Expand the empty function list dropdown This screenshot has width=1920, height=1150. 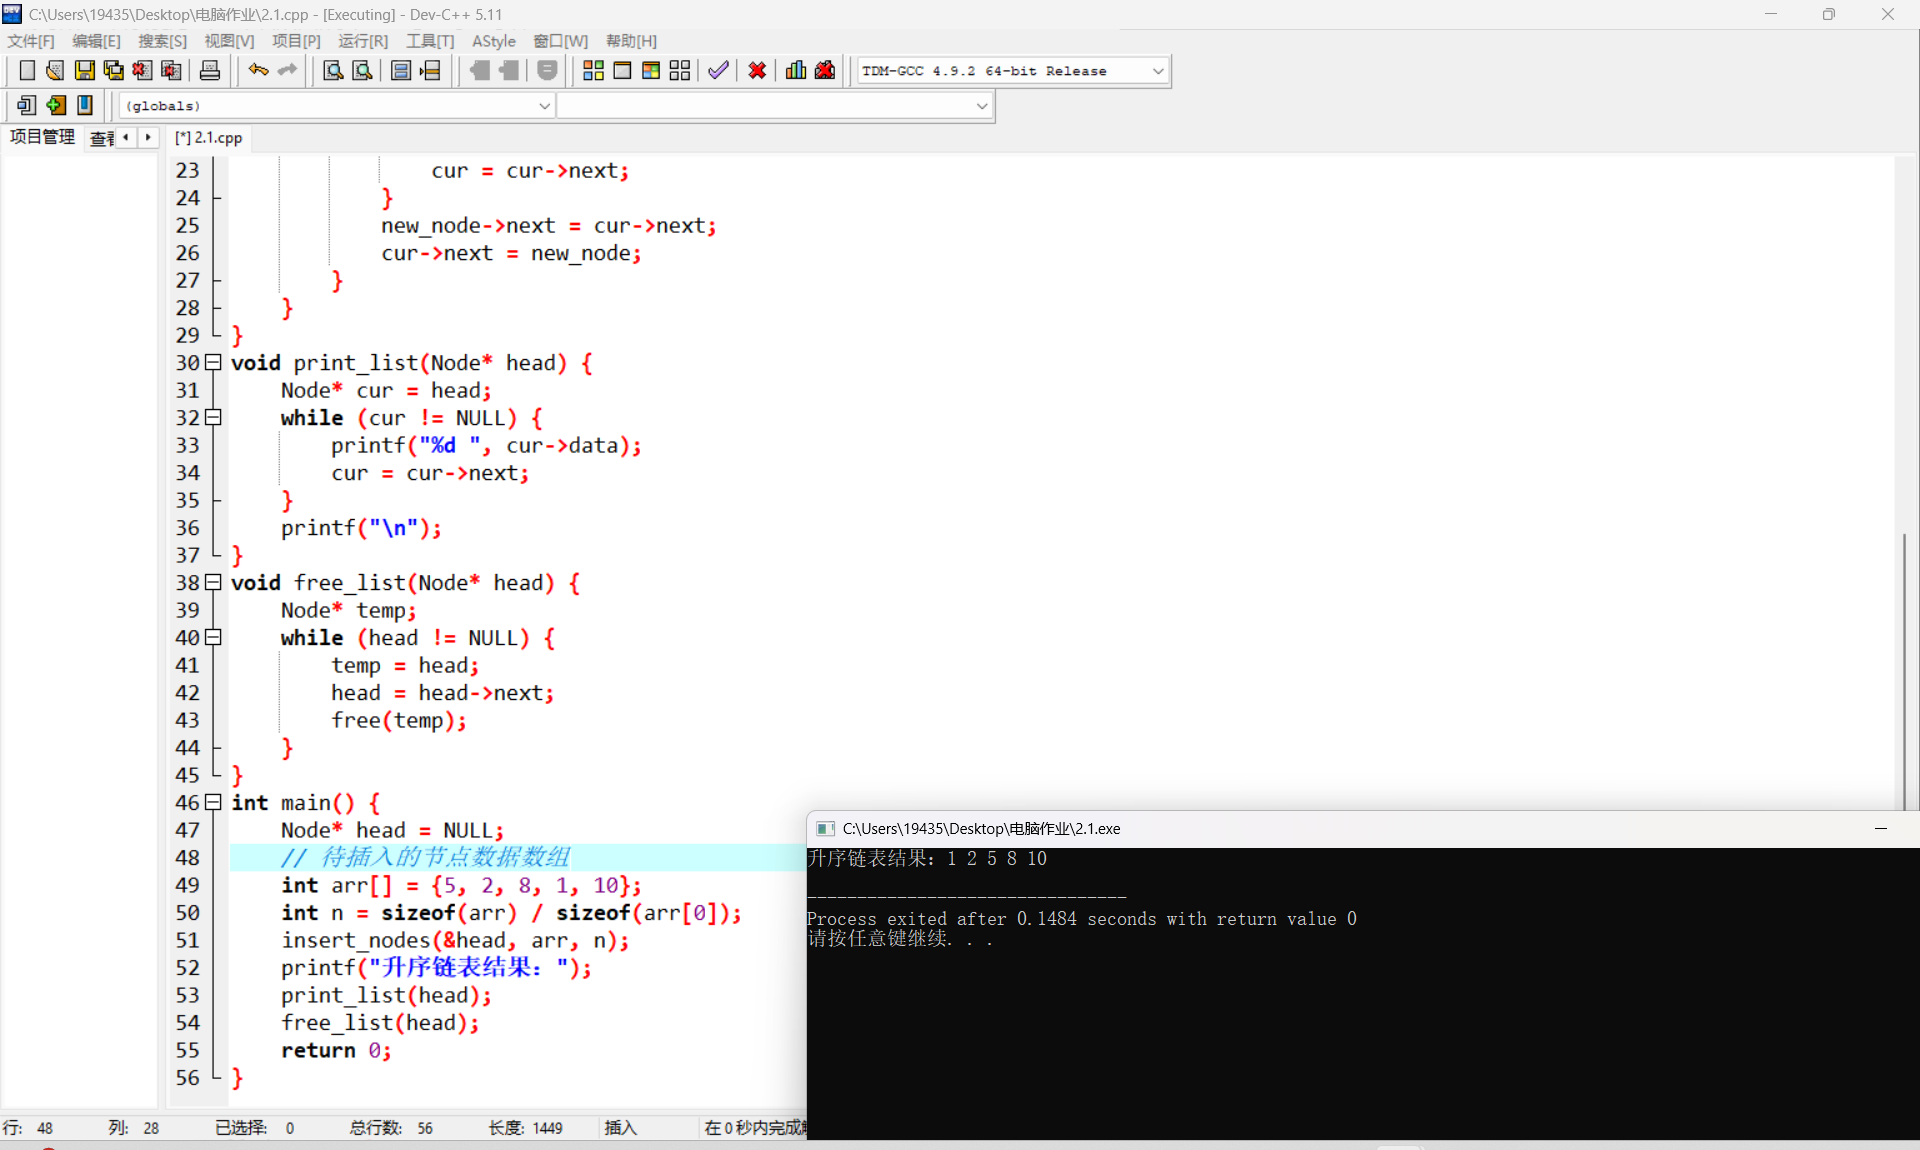pos(981,106)
